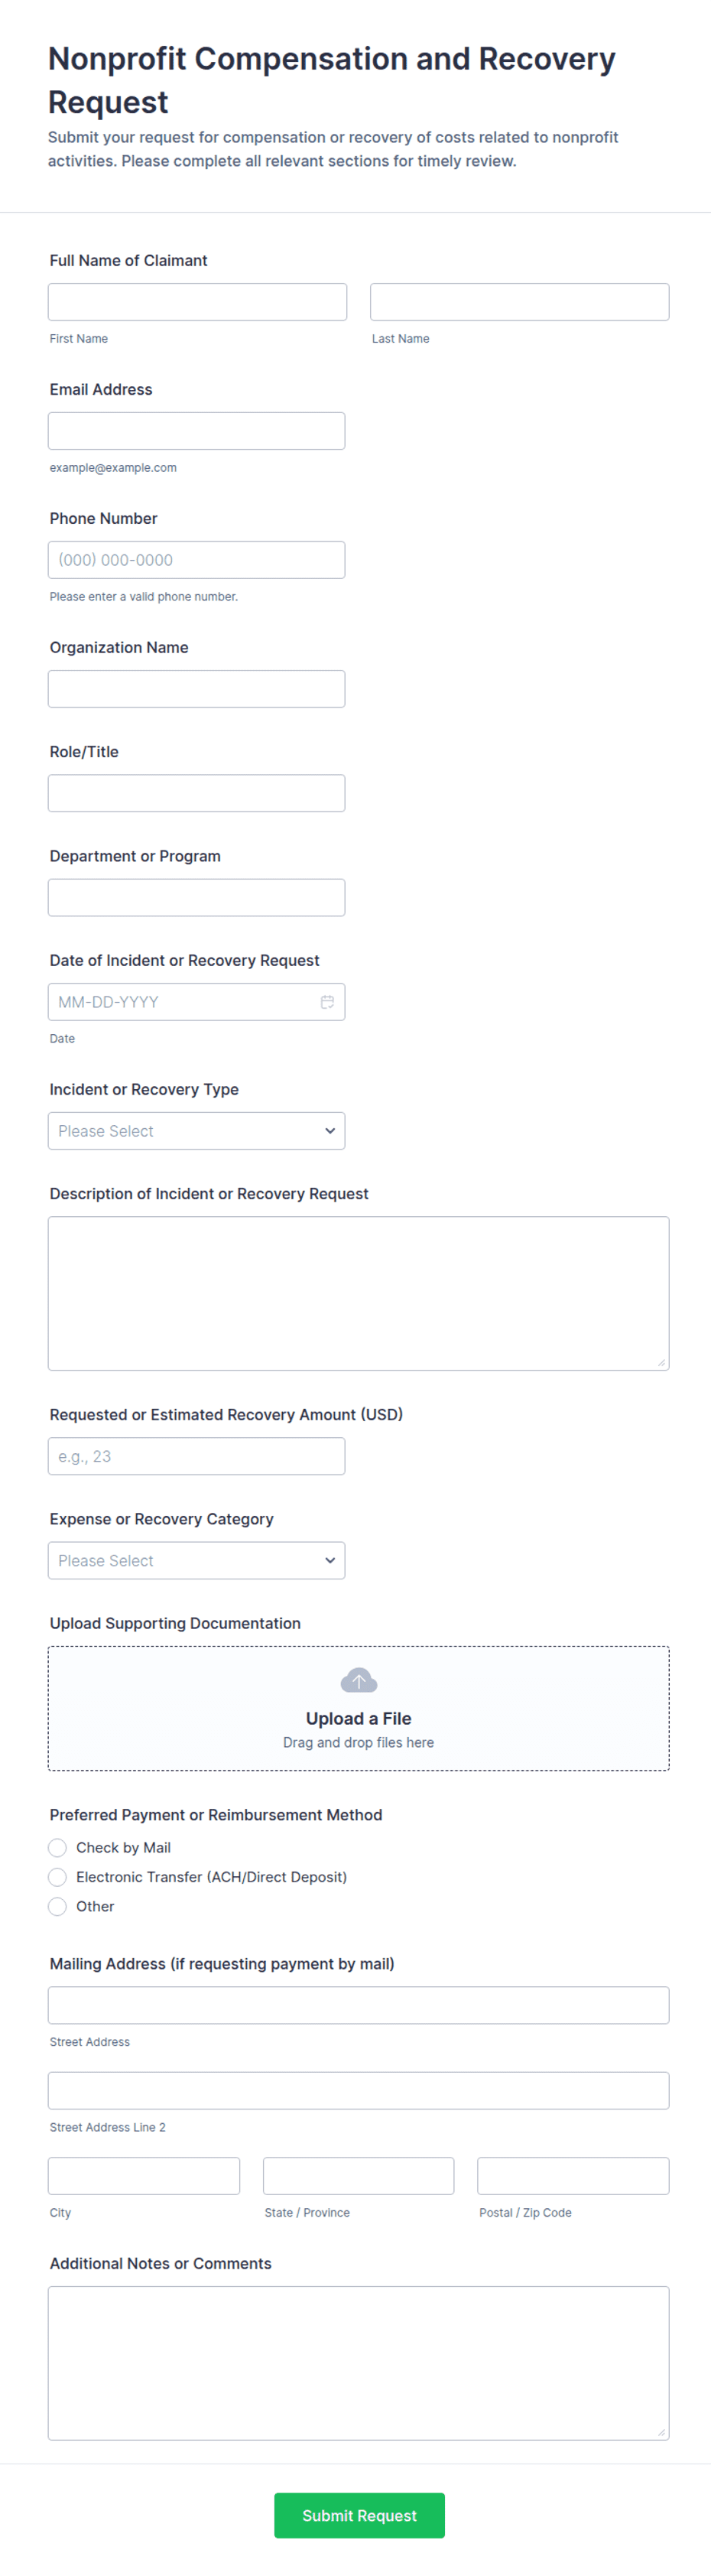711x2576 pixels.
Task: Click into the Last Name field
Action: (x=519, y=302)
